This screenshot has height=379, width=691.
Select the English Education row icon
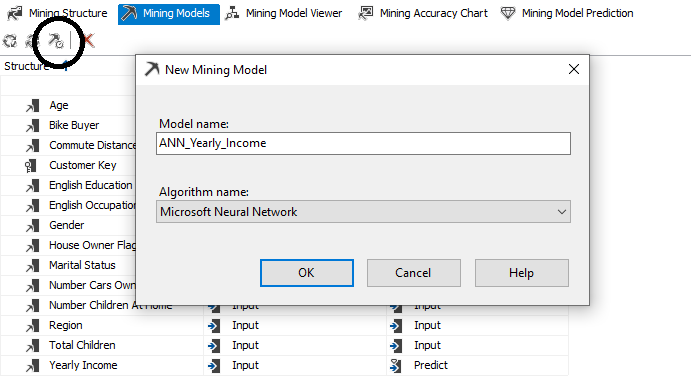pos(32,186)
